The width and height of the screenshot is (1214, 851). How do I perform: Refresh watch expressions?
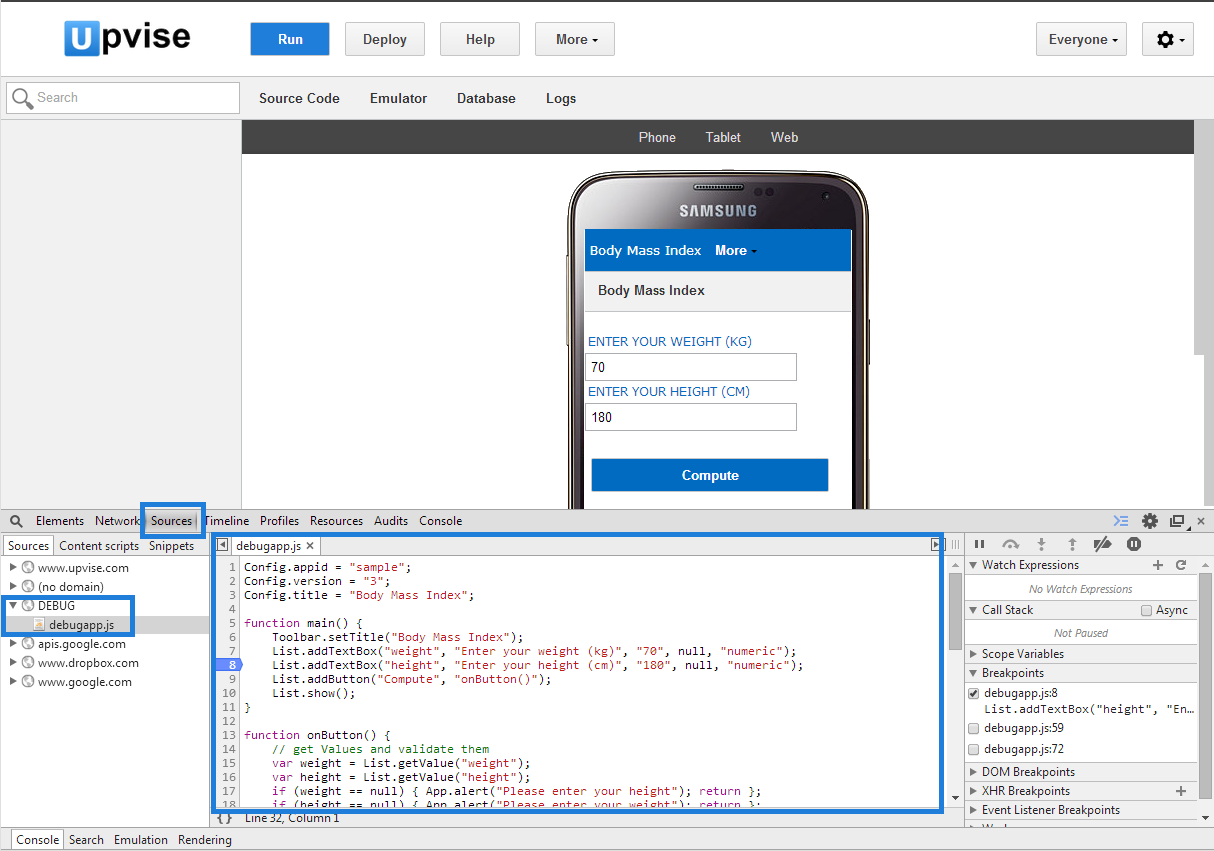(x=1181, y=565)
